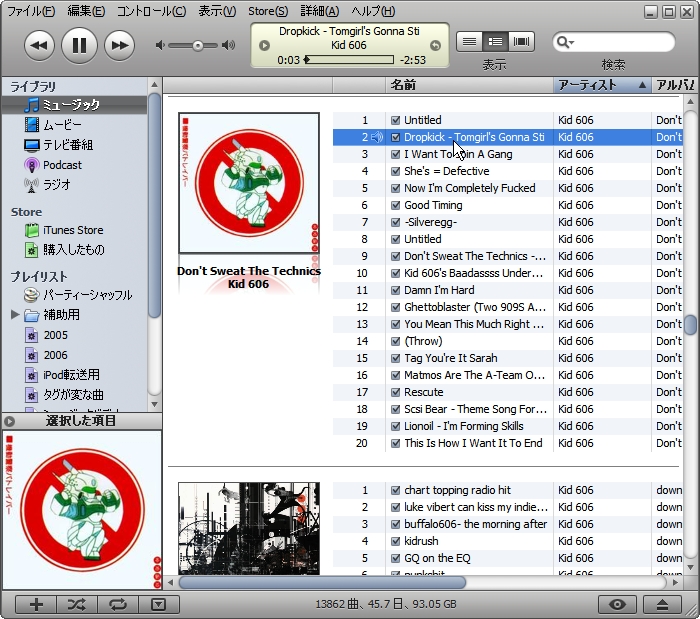Select テレビ番組 in the library

click(x=68, y=145)
